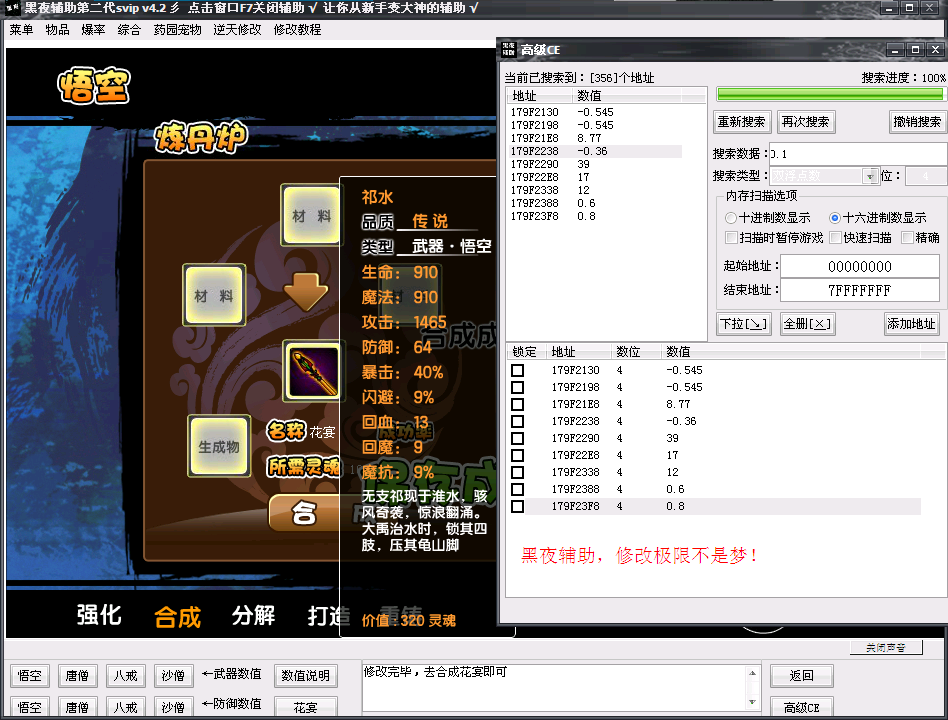Image resolution: width=948 pixels, height=720 pixels.
Task: Click the 返回 button
Action: tap(802, 676)
